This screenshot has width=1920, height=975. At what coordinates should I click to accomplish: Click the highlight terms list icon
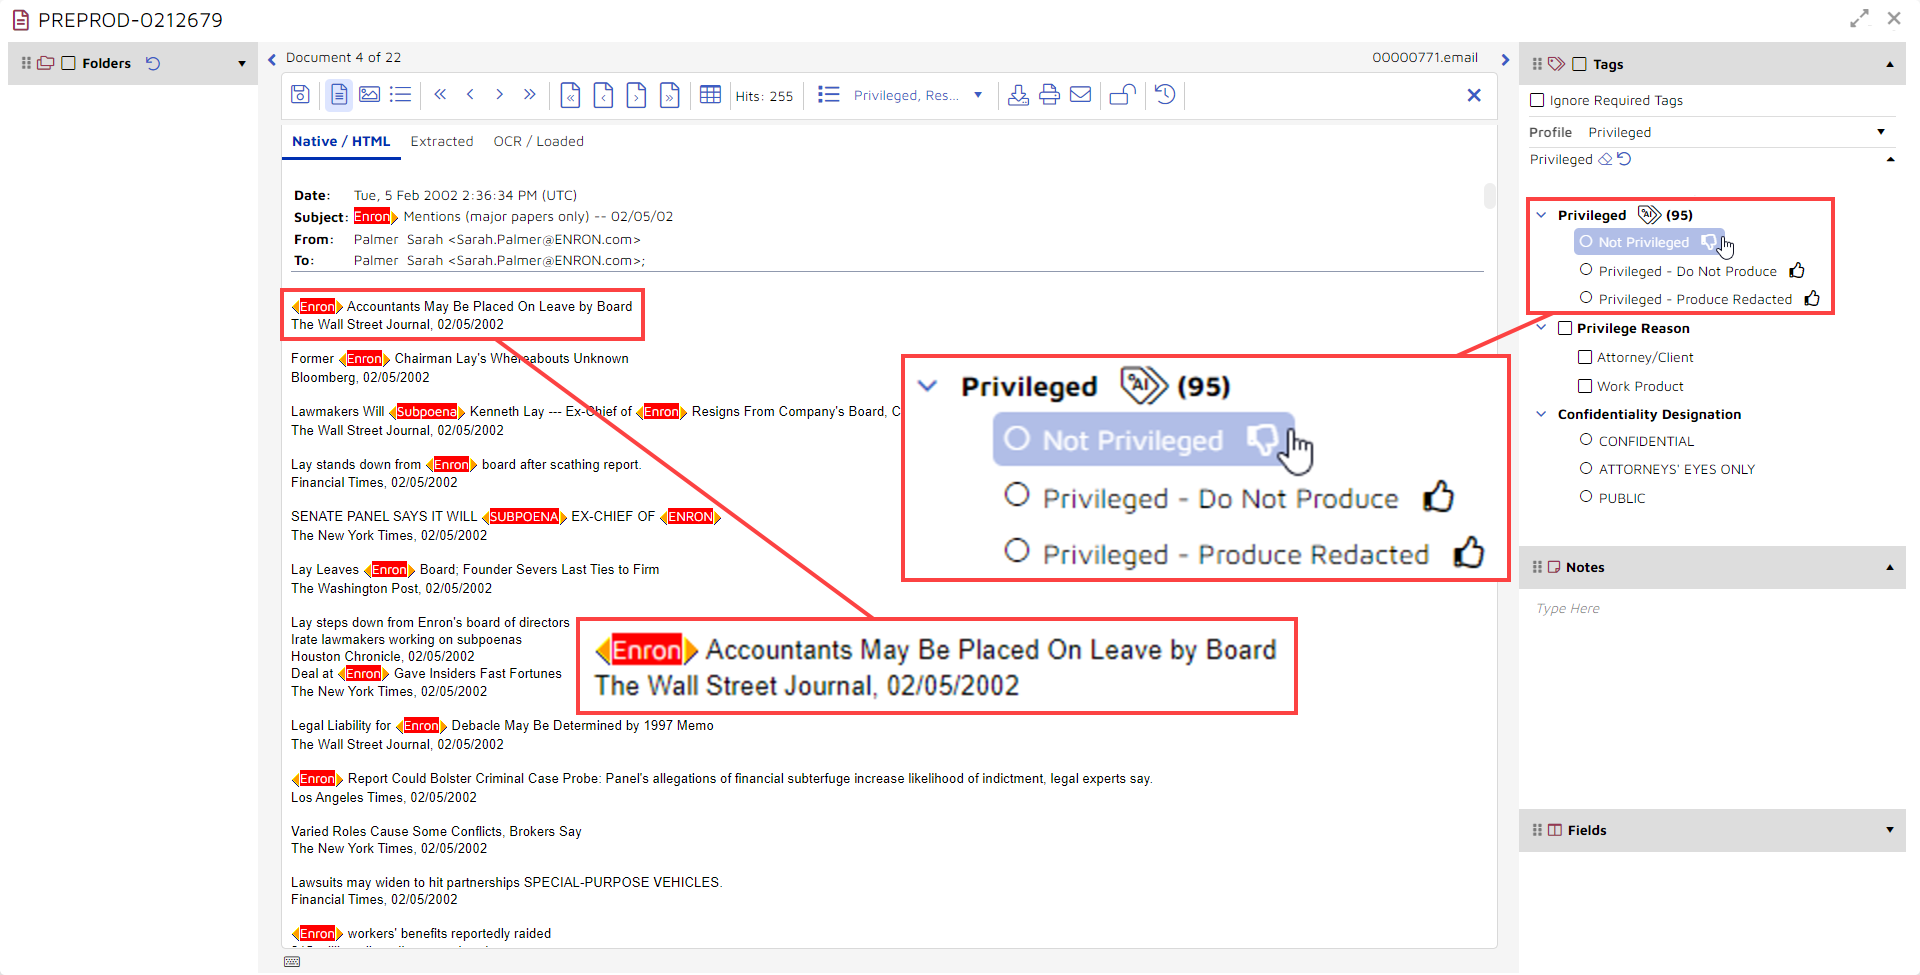828,95
